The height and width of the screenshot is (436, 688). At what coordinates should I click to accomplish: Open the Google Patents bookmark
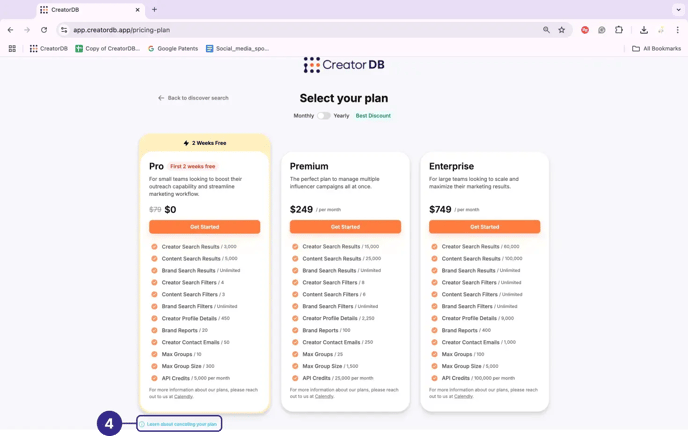tap(173, 49)
